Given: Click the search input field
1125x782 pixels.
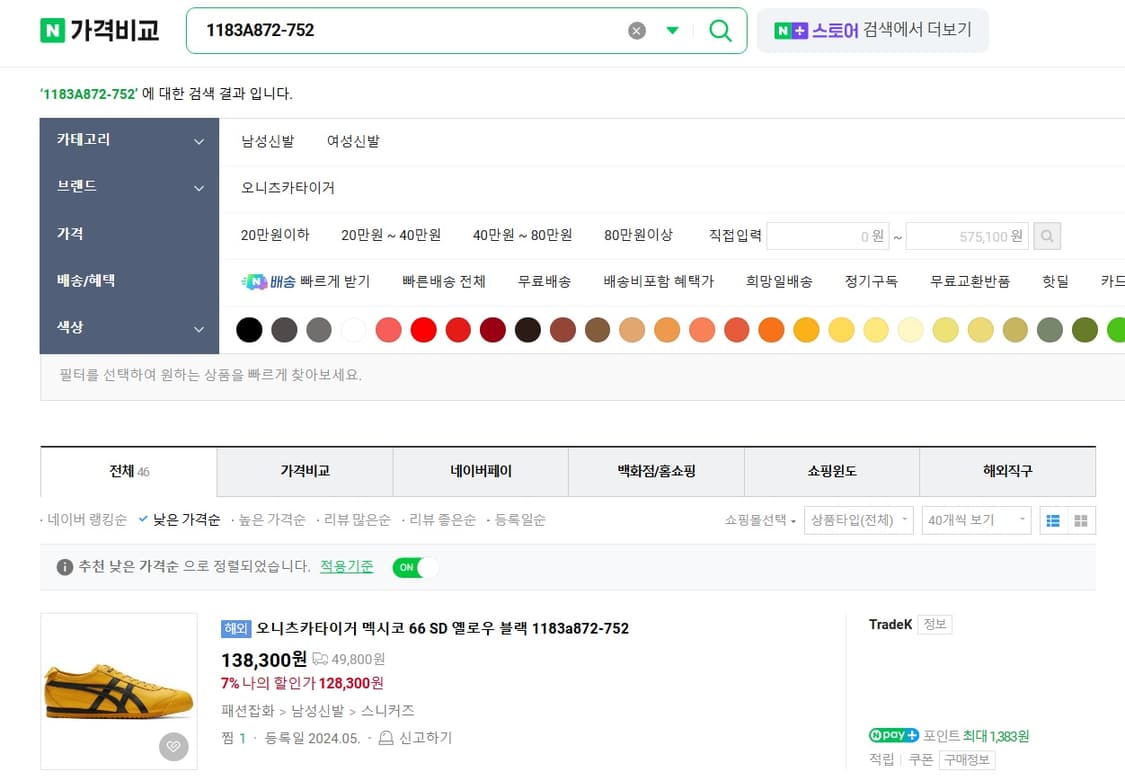Looking at the screenshot, I should pyautogui.click(x=400, y=30).
